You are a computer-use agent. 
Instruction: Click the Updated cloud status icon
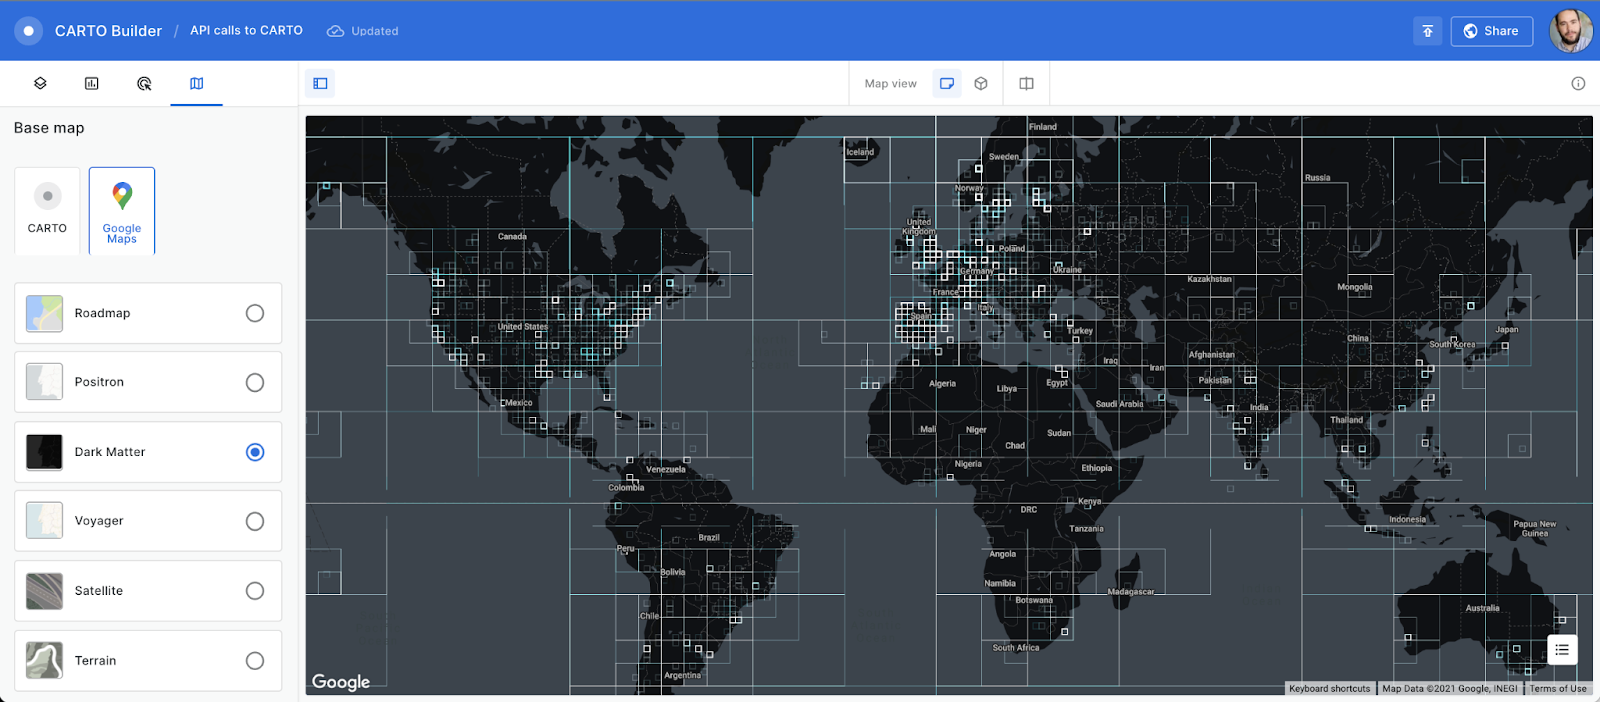pyautogui.click(x=336, y=31)
